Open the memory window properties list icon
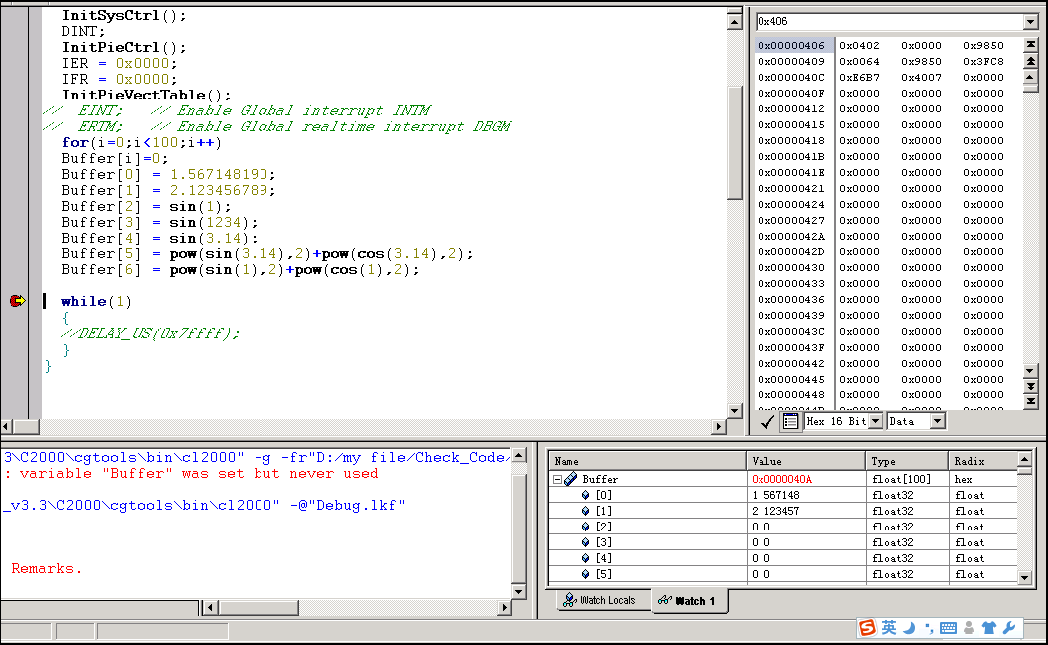 790,421
